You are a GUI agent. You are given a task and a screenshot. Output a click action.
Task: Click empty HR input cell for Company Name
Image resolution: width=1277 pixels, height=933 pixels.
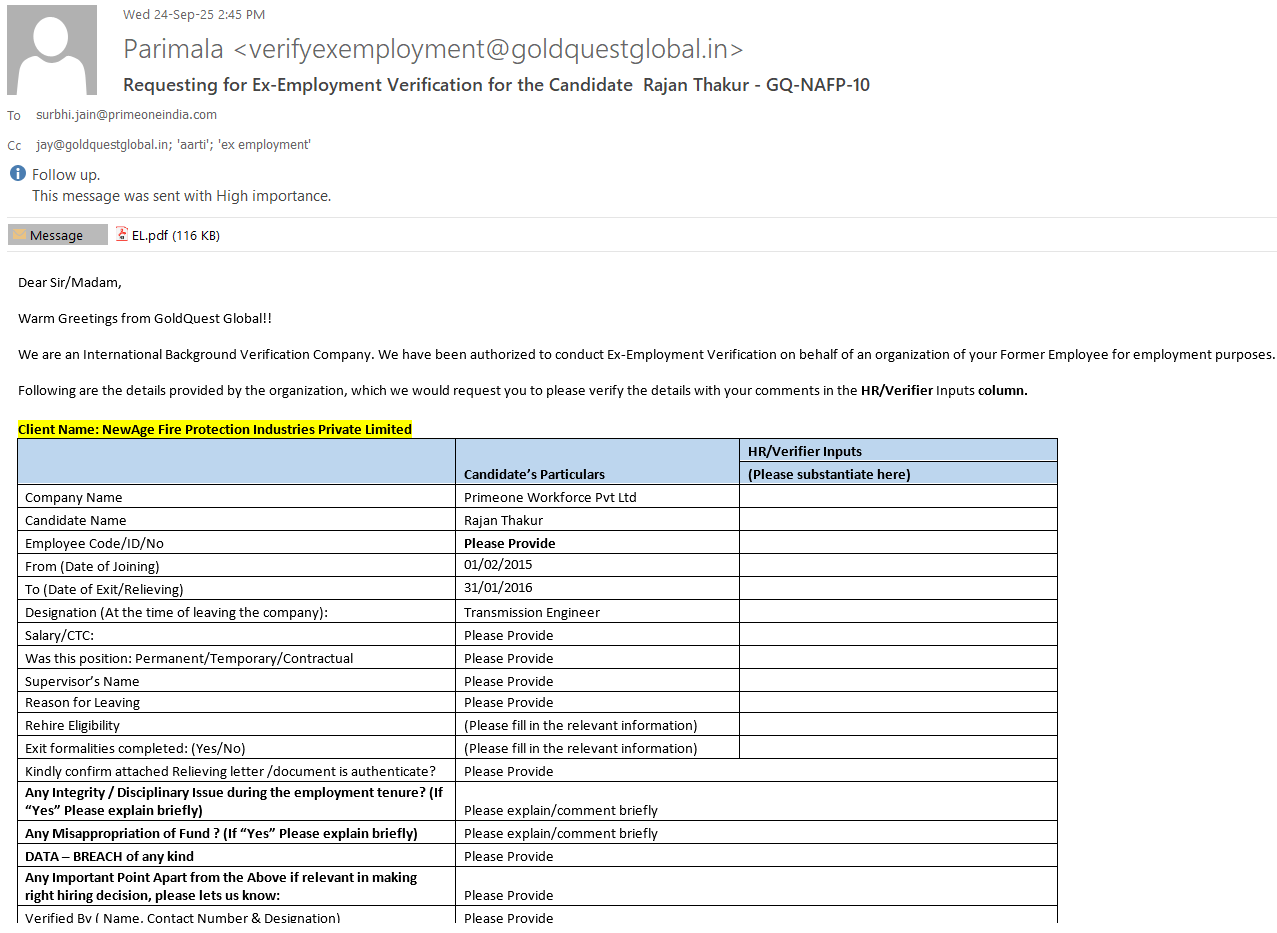tap(898, 496)
